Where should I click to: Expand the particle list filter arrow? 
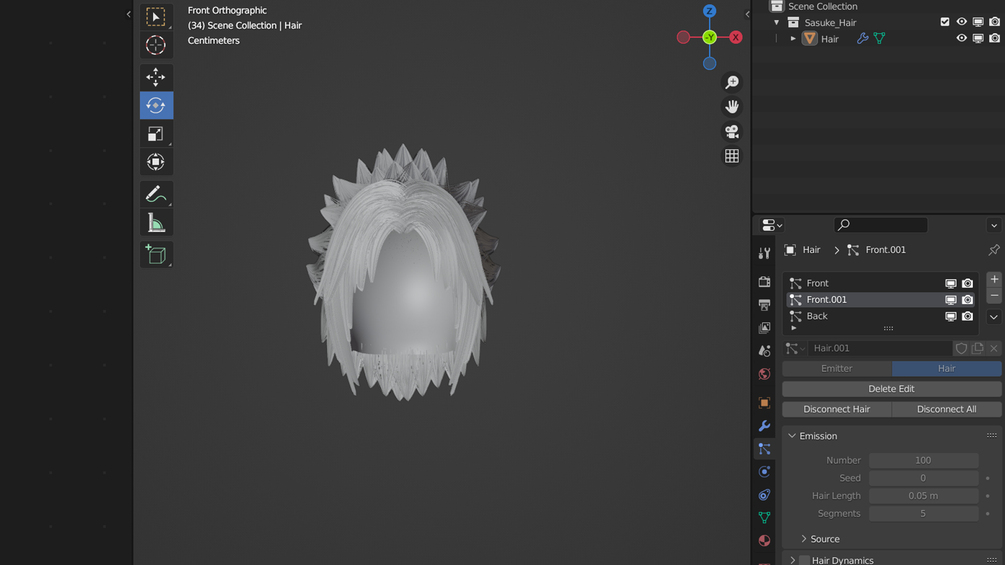coord(793,328)
